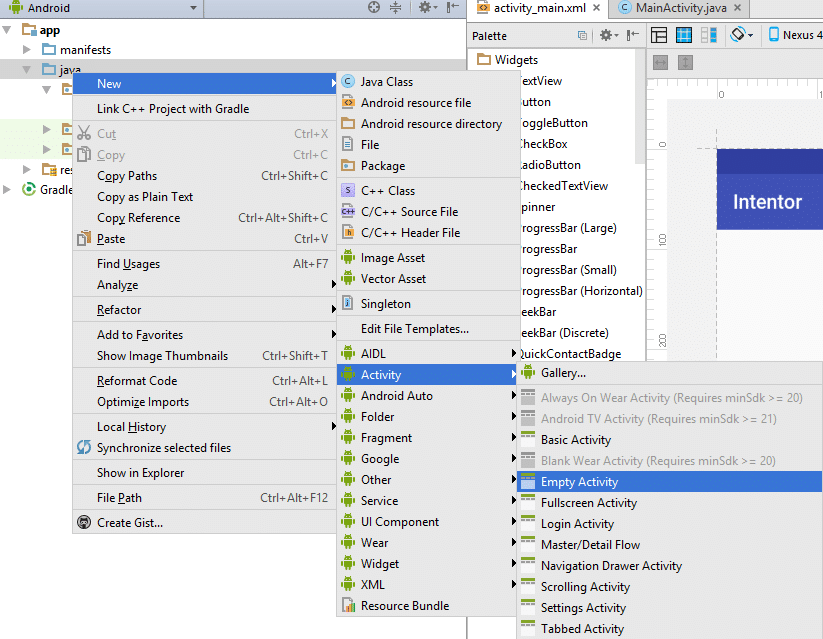
Task: Open the screen orientation icon menu
Action: click(x=742, y=35)
